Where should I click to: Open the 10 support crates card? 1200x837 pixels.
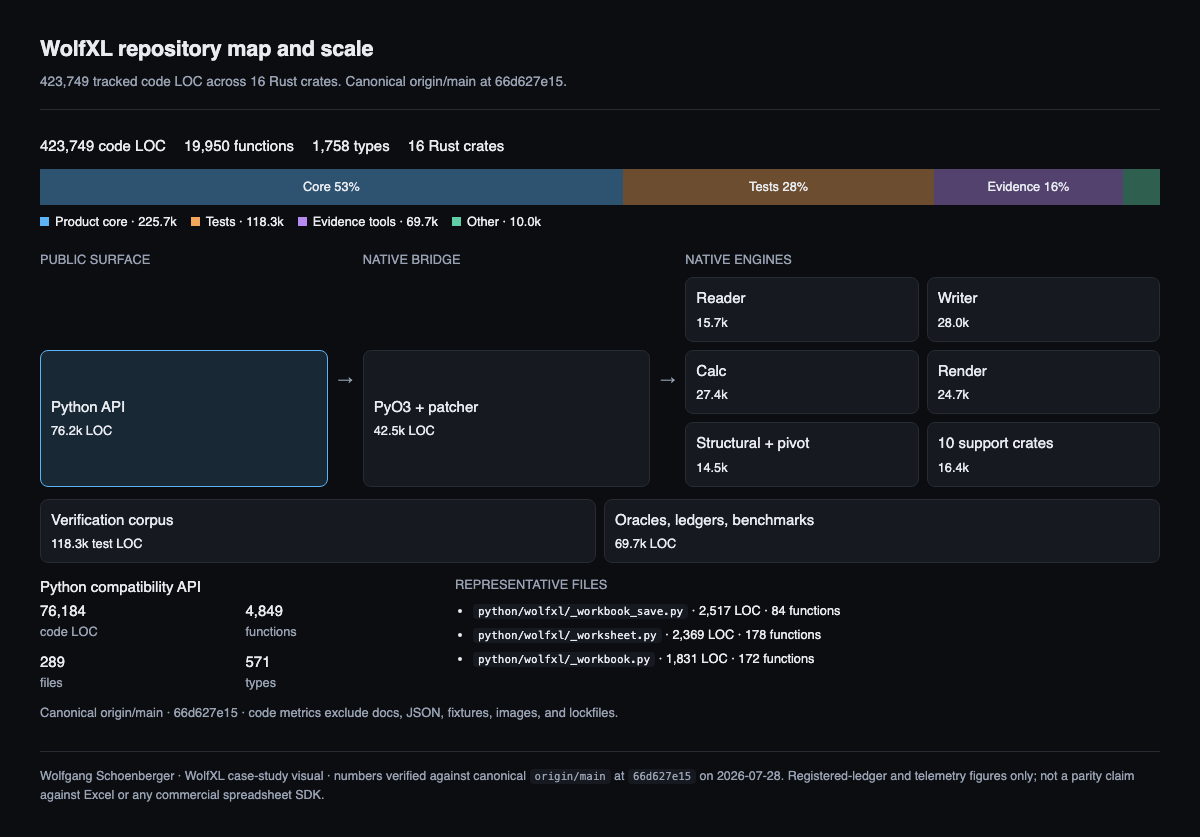(1043, 454)
